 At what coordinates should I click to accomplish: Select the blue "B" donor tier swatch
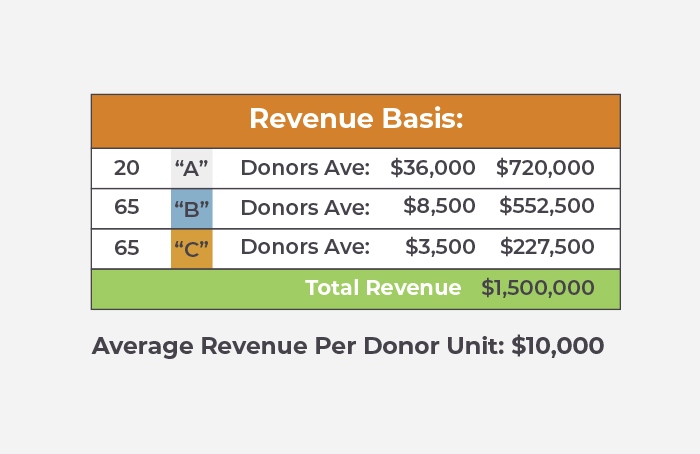(x=191, y=208)
